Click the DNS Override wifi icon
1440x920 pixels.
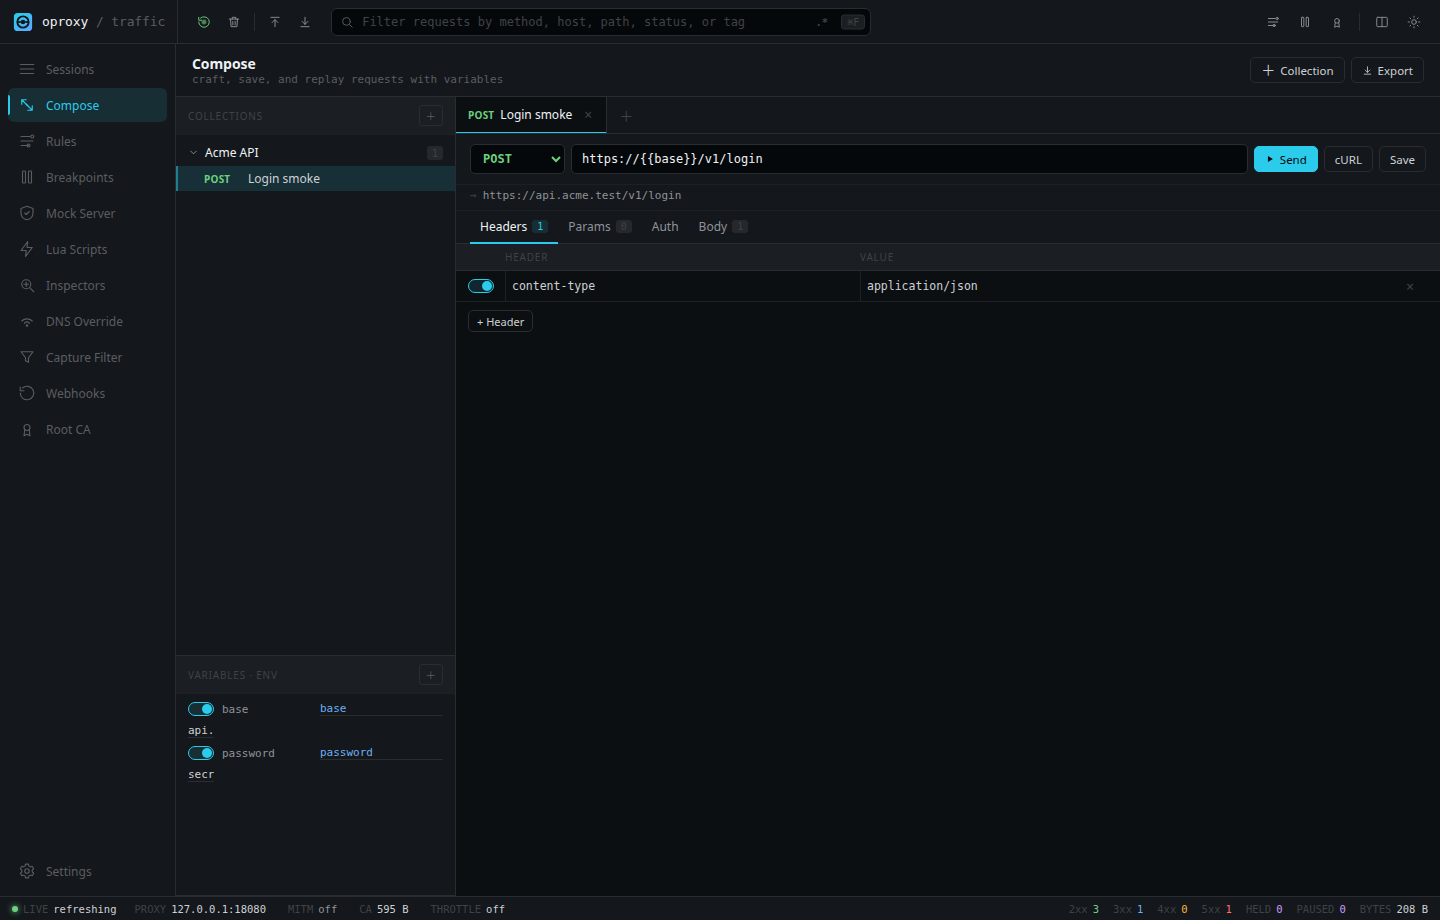tap(27, 321)
